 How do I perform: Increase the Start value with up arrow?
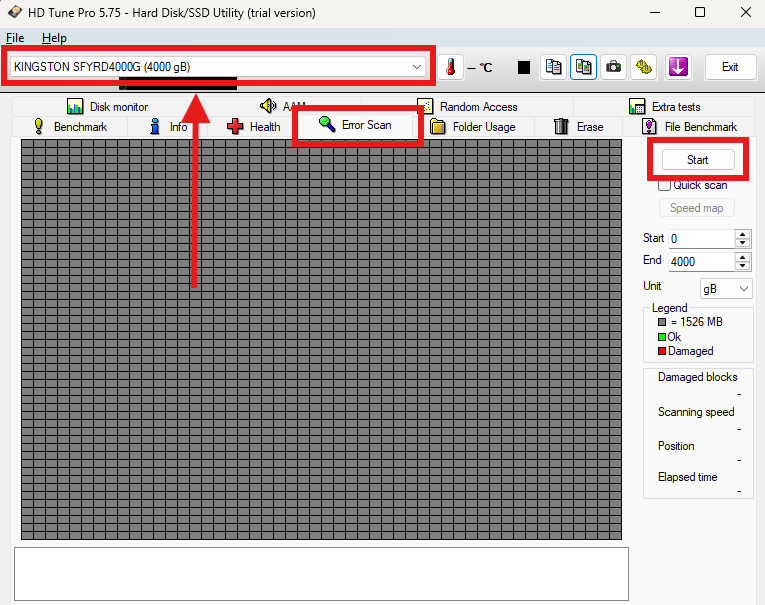(x=742, y=235)
